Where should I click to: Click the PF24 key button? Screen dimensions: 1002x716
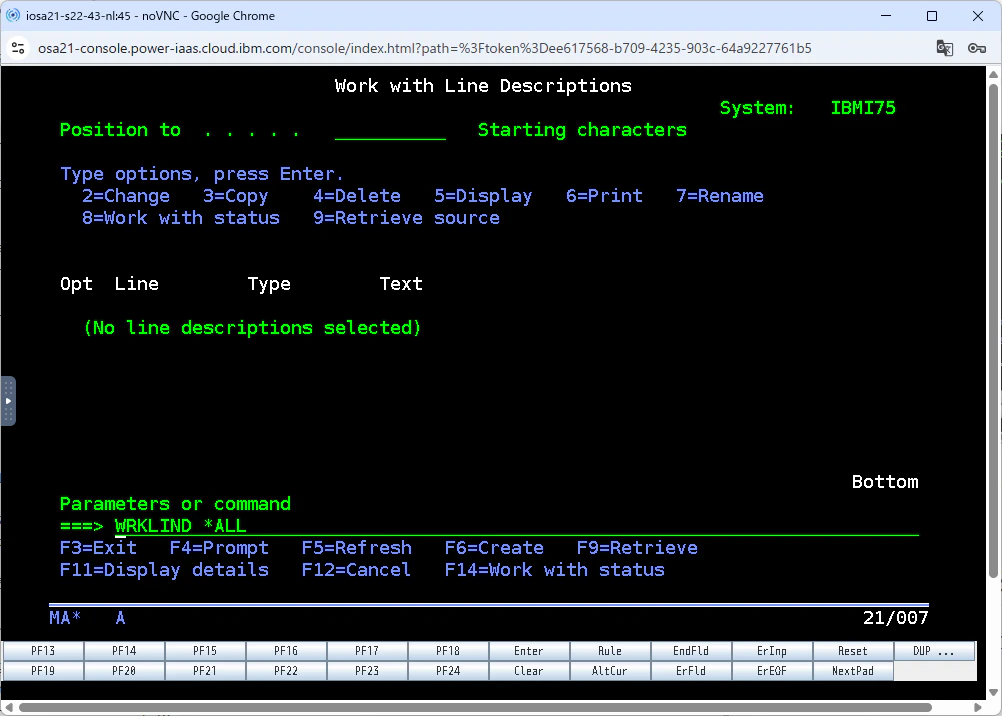point(448,671)
